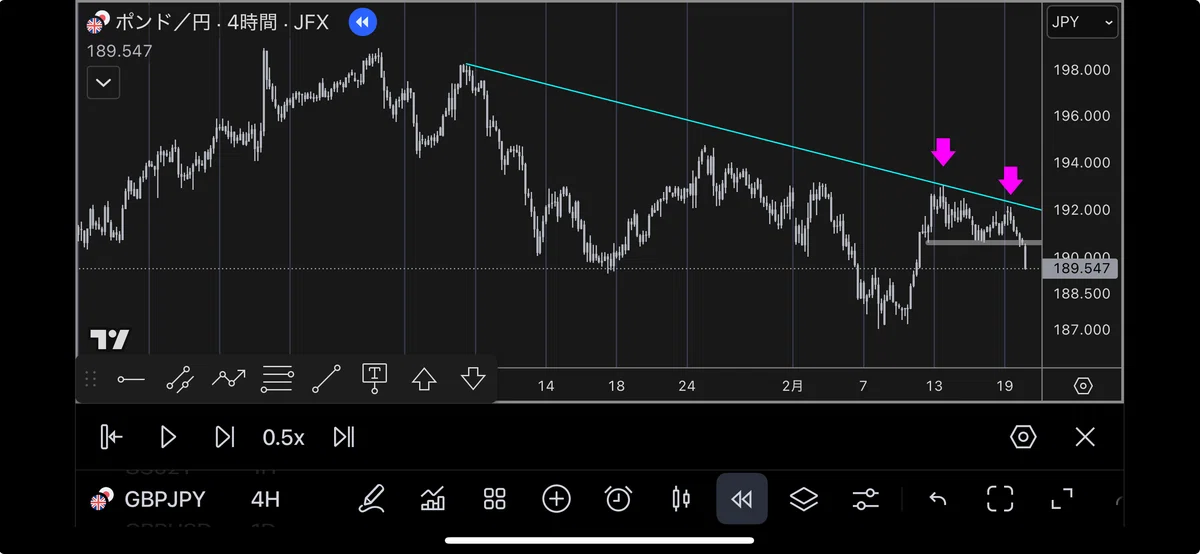Select the text annotation tool

point(375,379)
